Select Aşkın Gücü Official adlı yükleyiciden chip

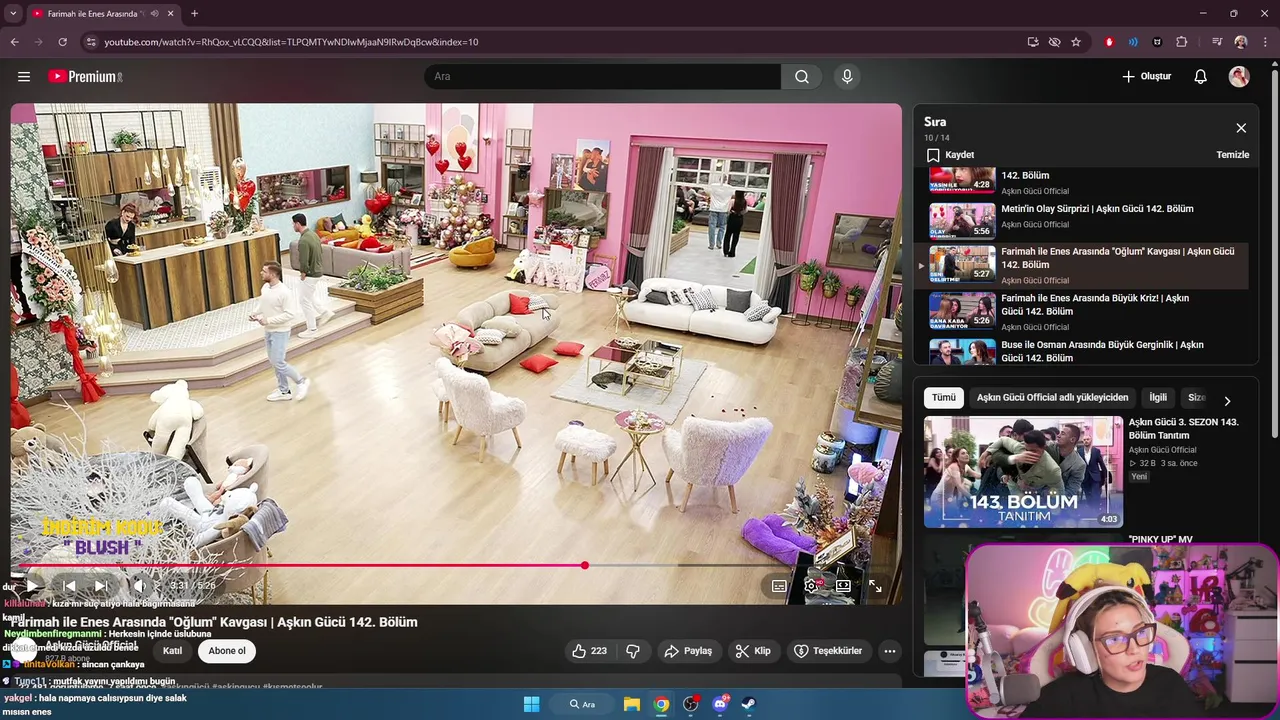(1052, 398)
